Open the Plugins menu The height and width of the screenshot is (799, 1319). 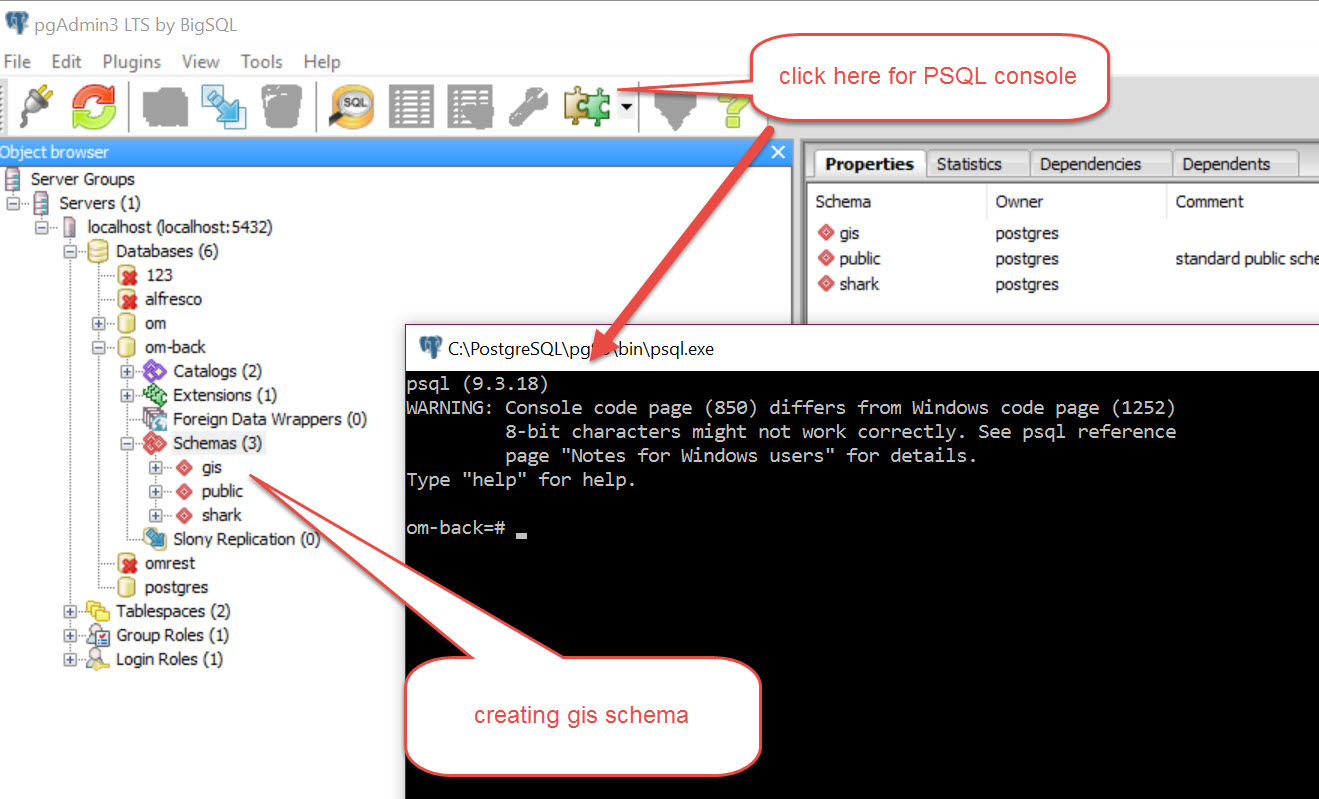(x=131, y=61)
